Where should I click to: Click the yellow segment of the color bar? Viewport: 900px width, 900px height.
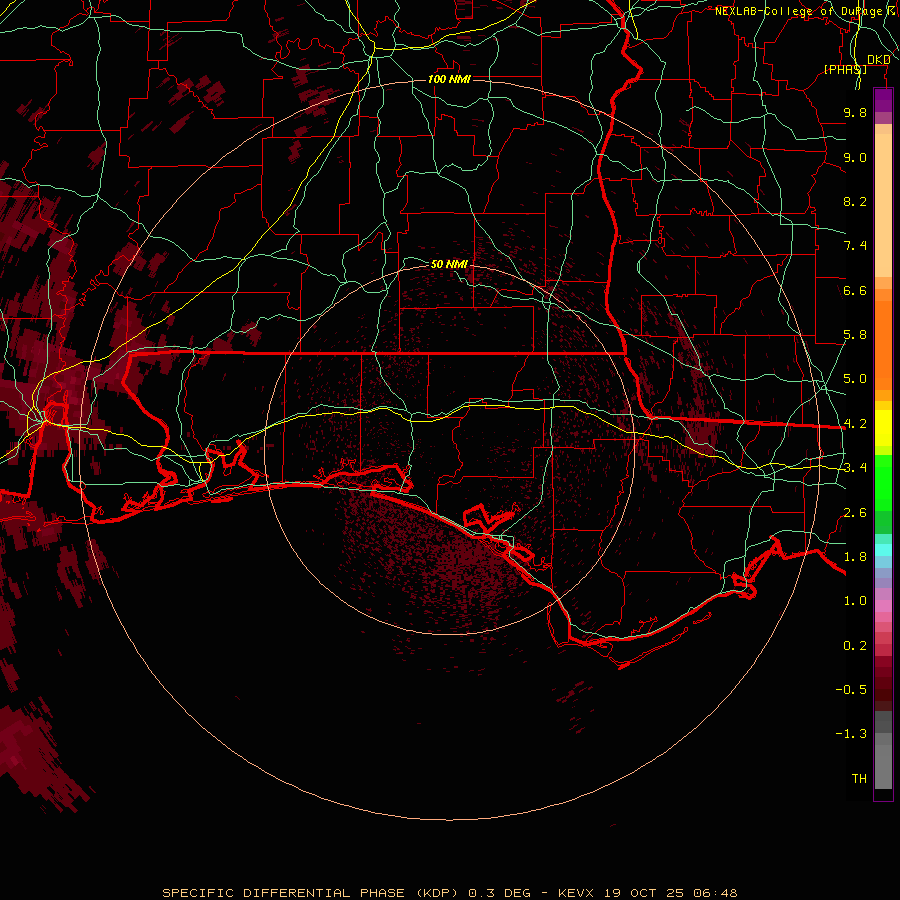883,428
